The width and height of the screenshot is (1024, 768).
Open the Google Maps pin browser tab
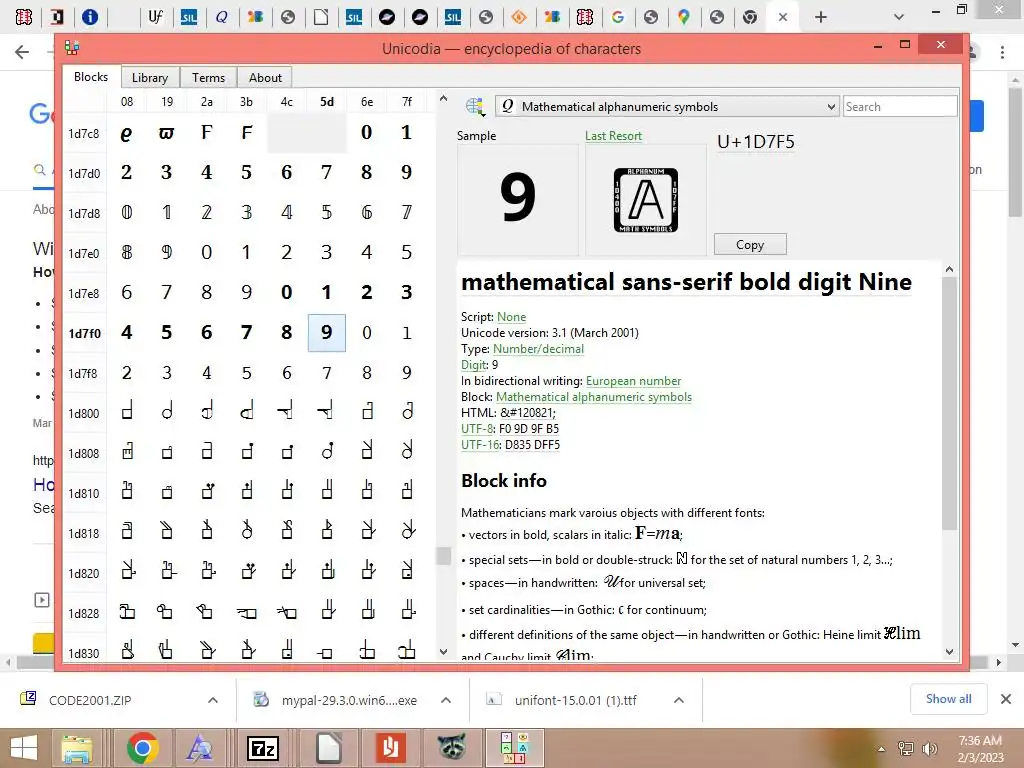click(x=684, y=17)
